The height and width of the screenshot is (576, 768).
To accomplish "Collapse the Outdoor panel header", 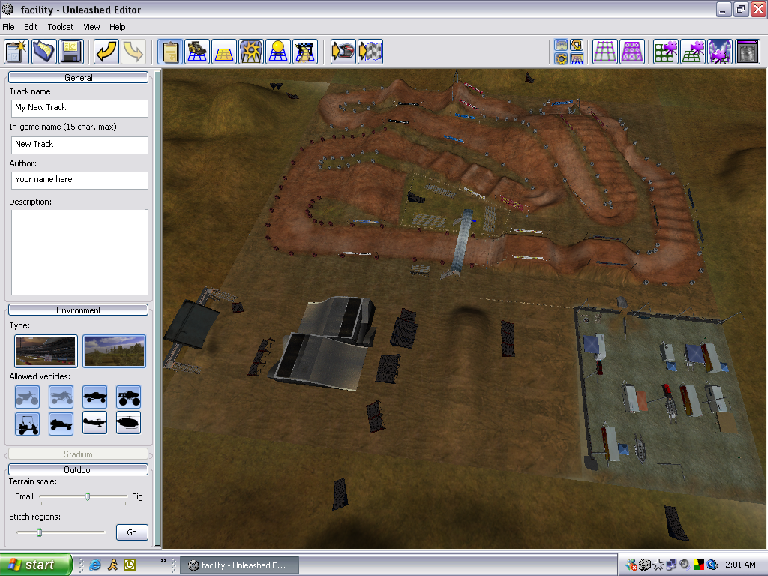I will tap(78, 469).
